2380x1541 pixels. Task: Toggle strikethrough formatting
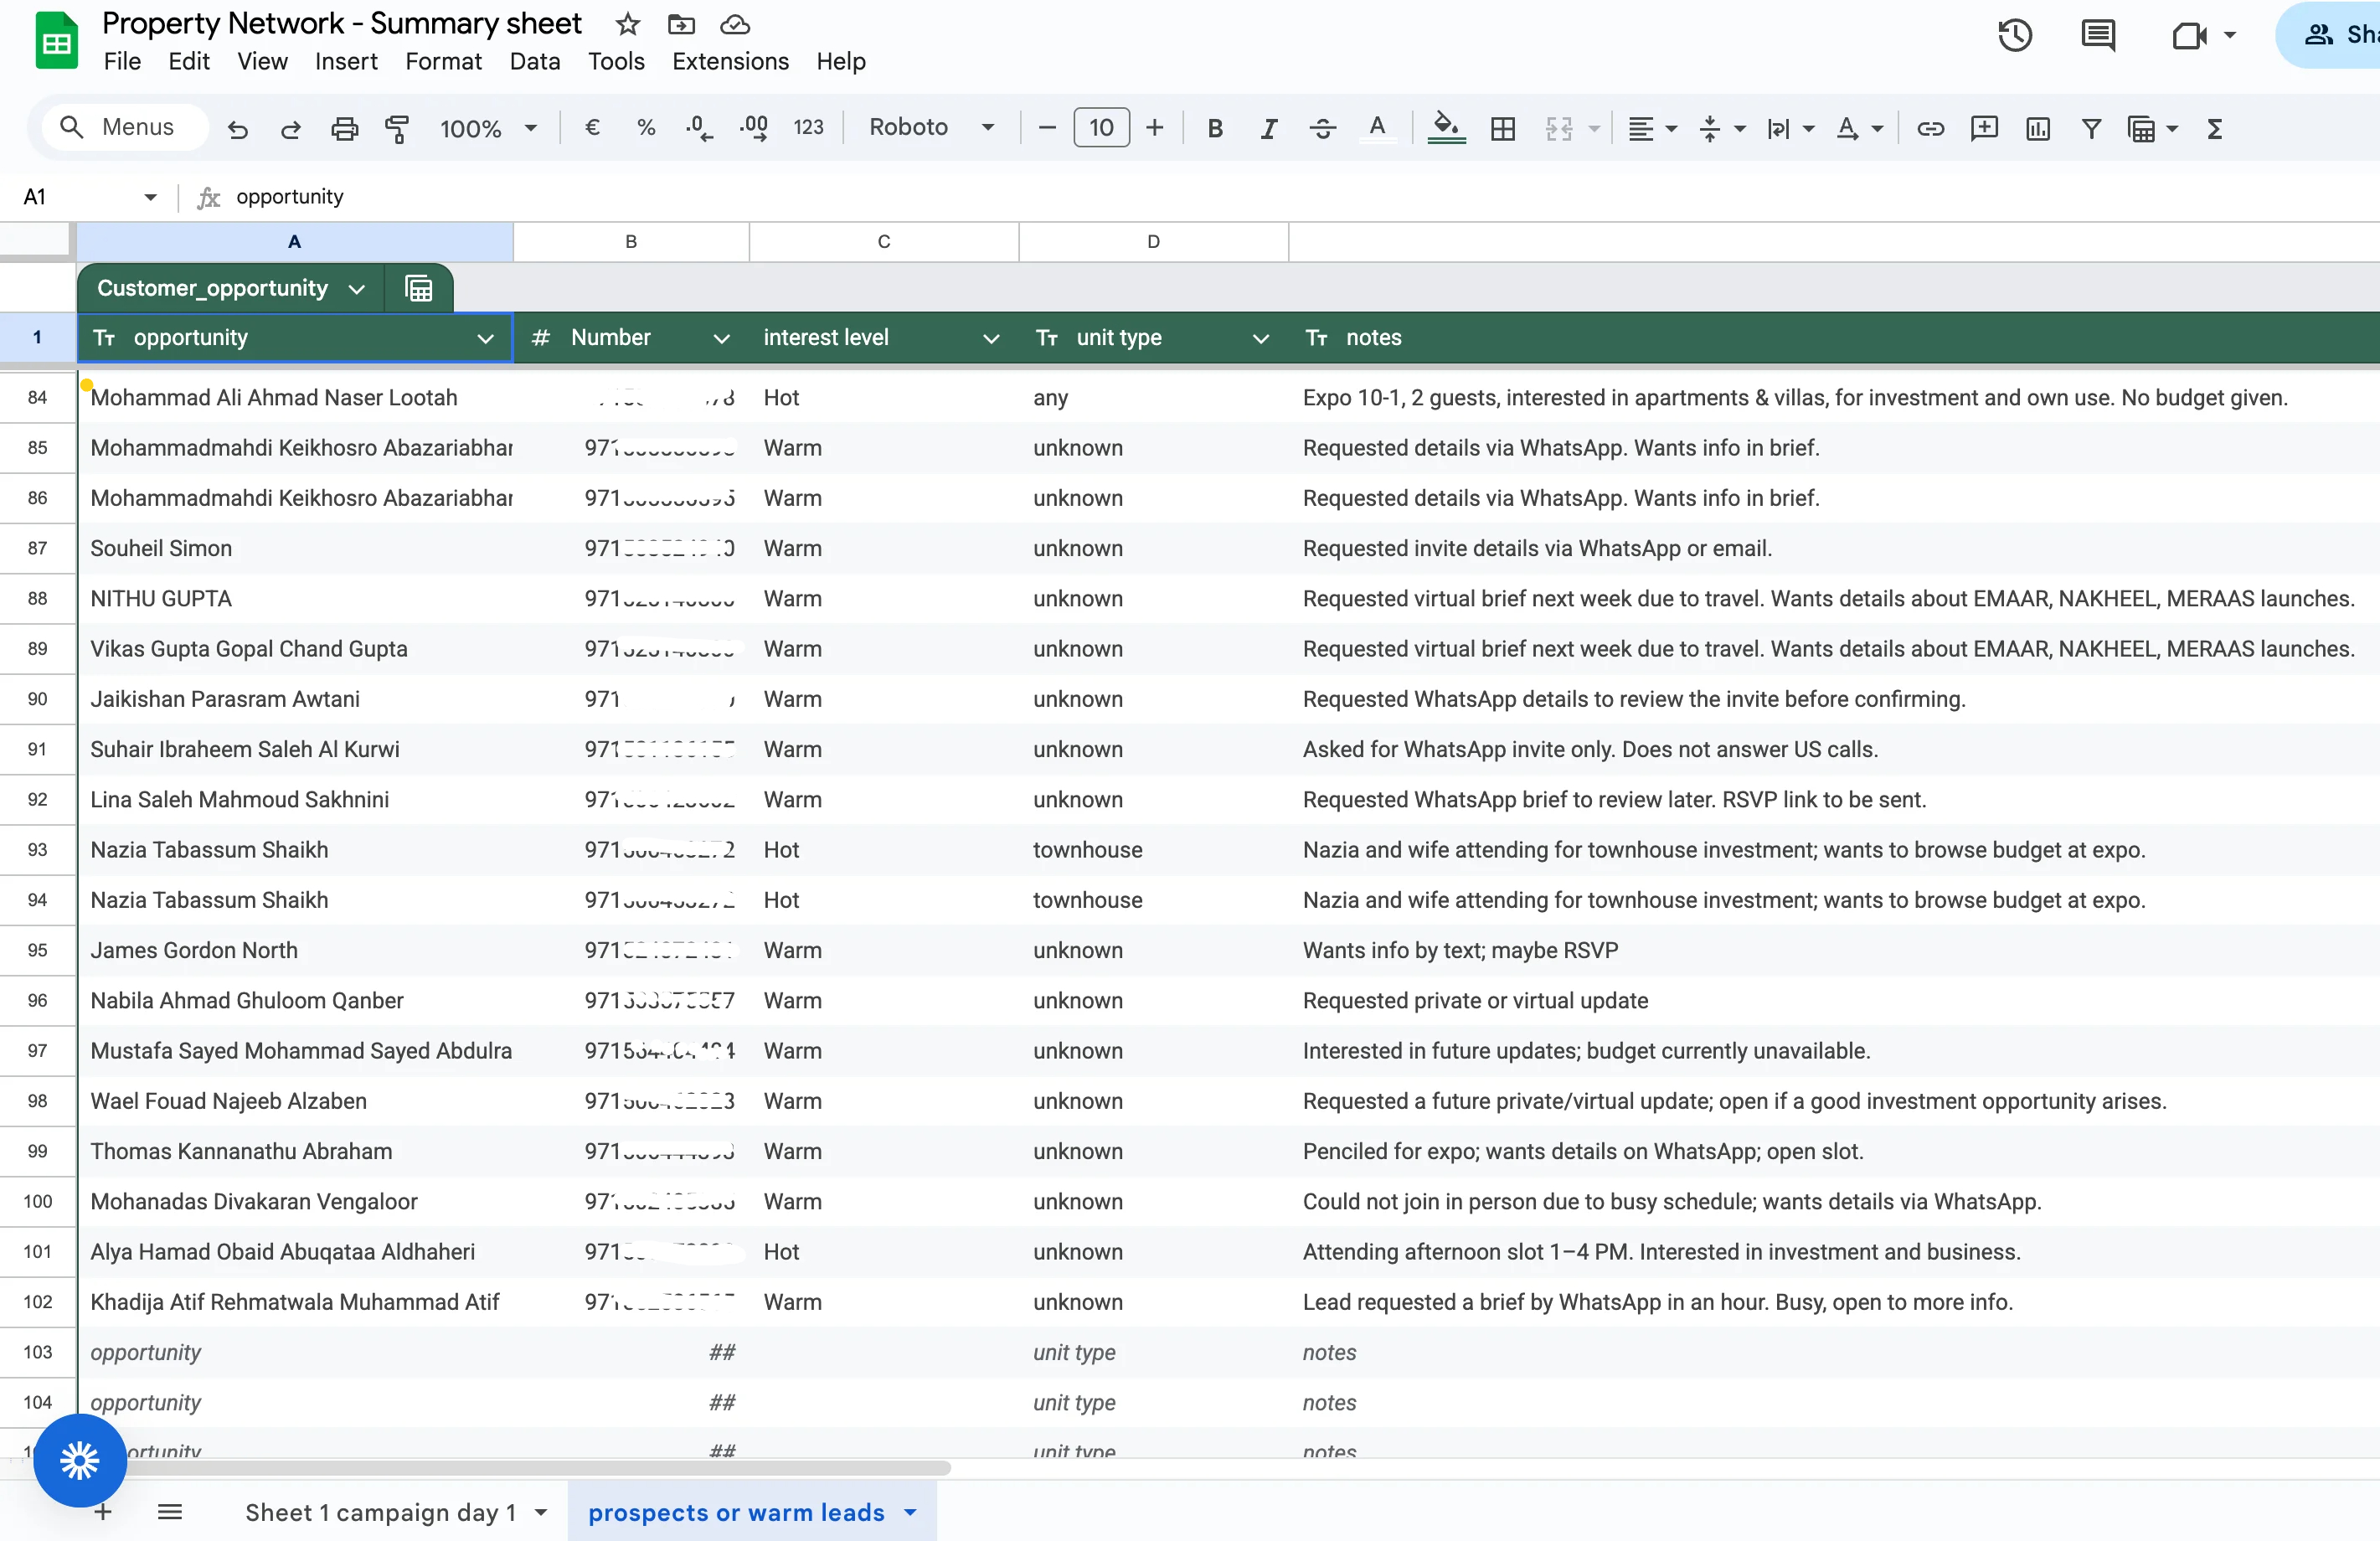(x=1322, y=128)
